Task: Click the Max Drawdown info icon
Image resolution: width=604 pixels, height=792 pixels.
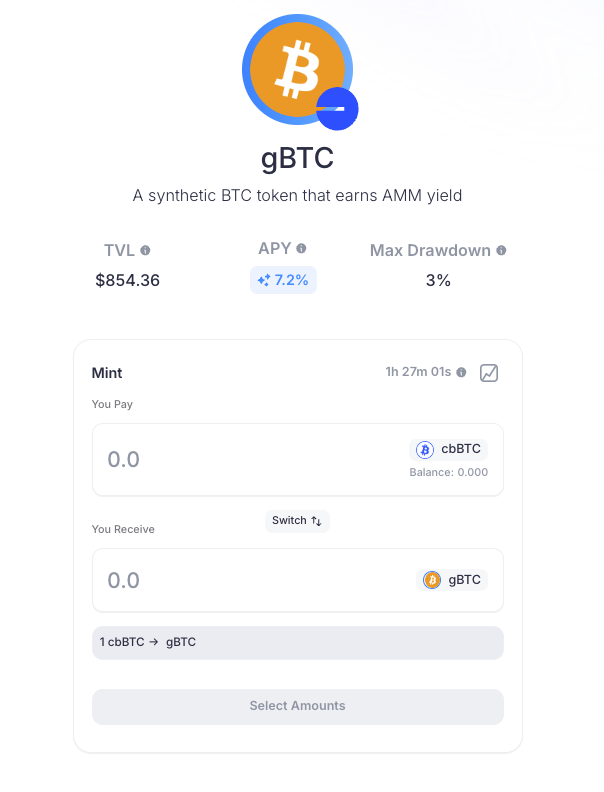Action: (501, 250)
